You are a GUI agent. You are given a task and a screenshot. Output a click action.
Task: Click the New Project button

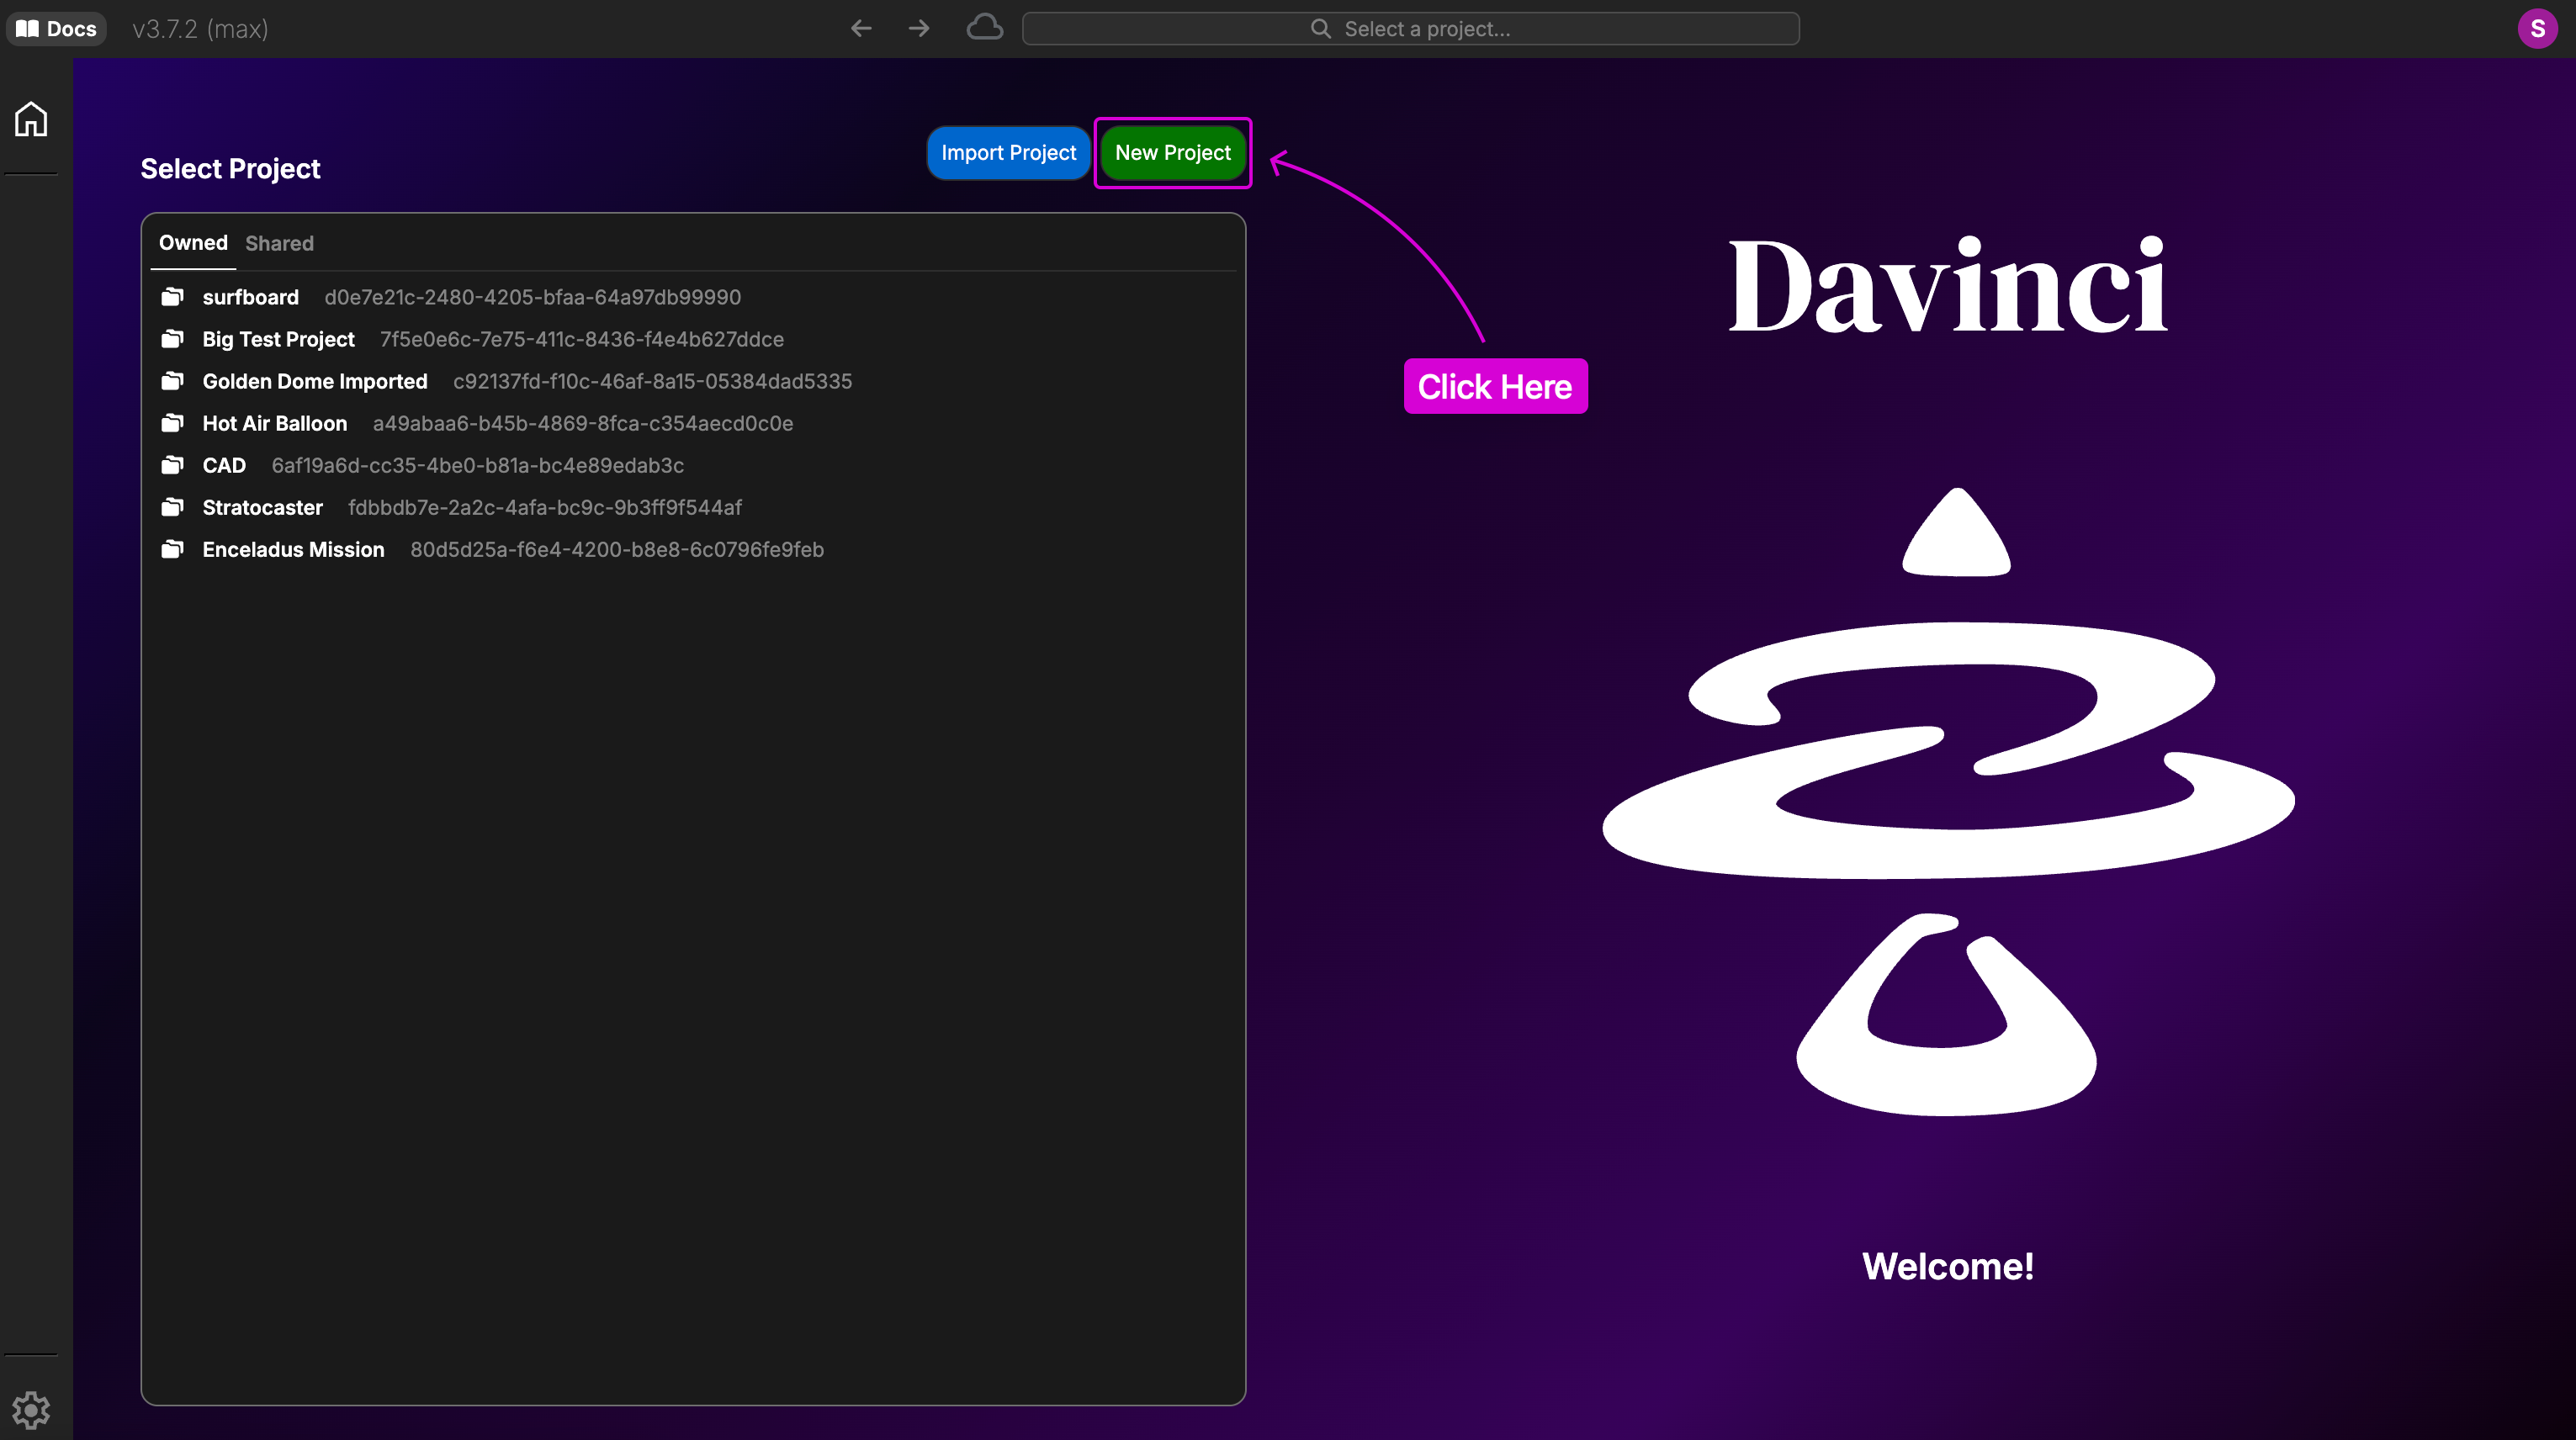[1172, 153]
